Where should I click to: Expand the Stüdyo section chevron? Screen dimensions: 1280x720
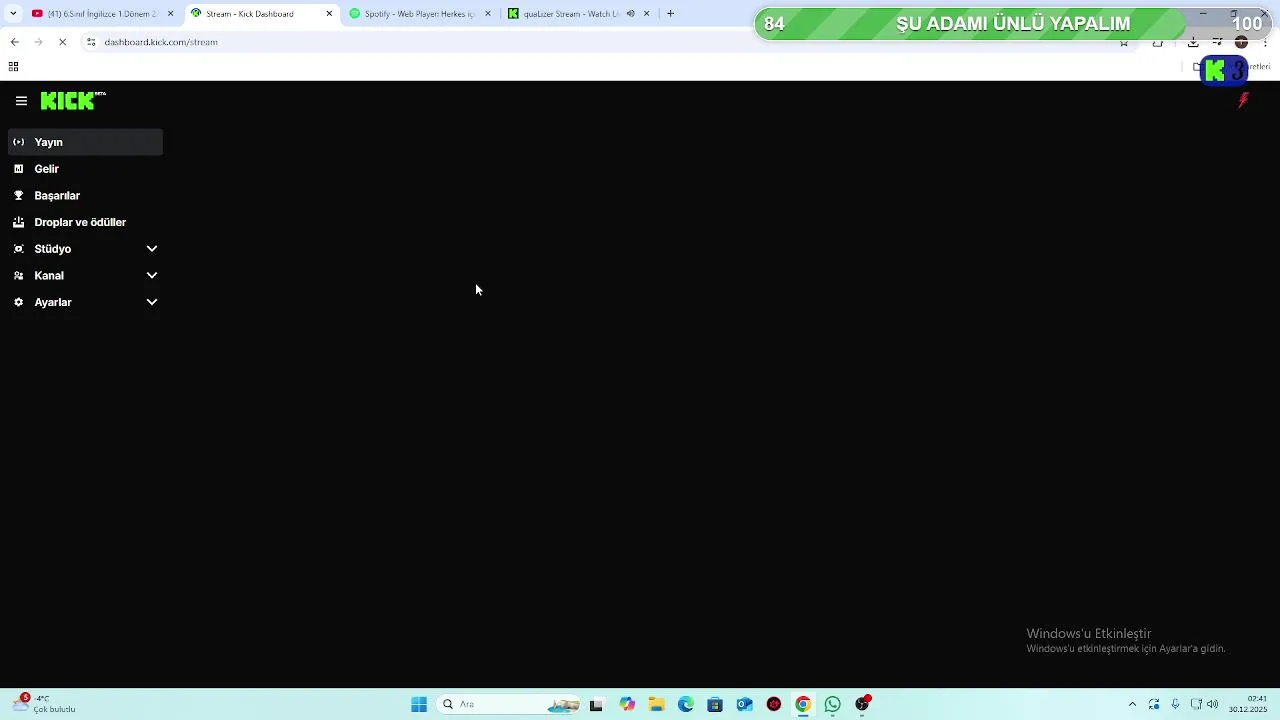pyautogui.click(x=152, y=249)
